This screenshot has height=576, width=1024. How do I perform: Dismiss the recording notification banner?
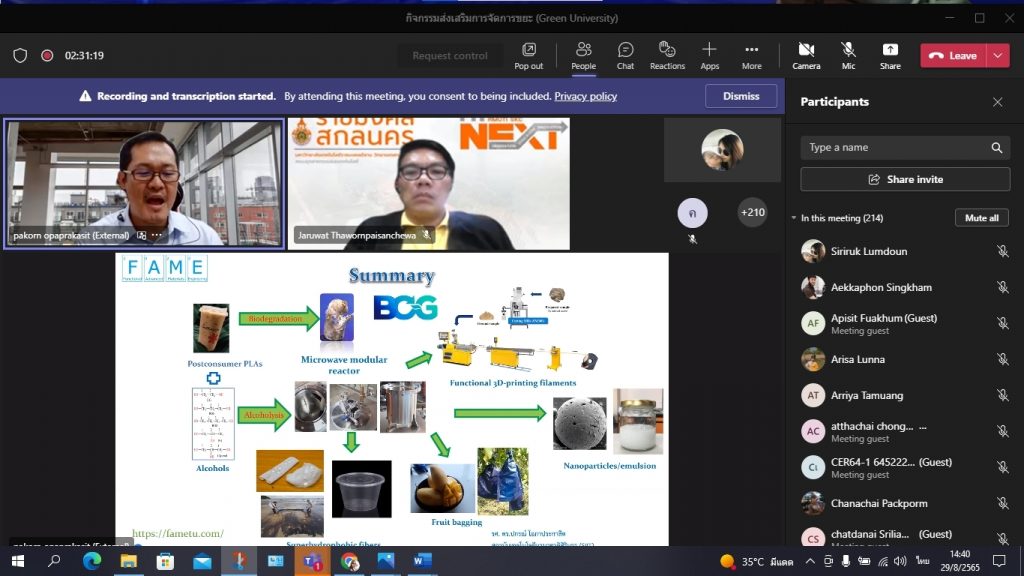[741, 96]
